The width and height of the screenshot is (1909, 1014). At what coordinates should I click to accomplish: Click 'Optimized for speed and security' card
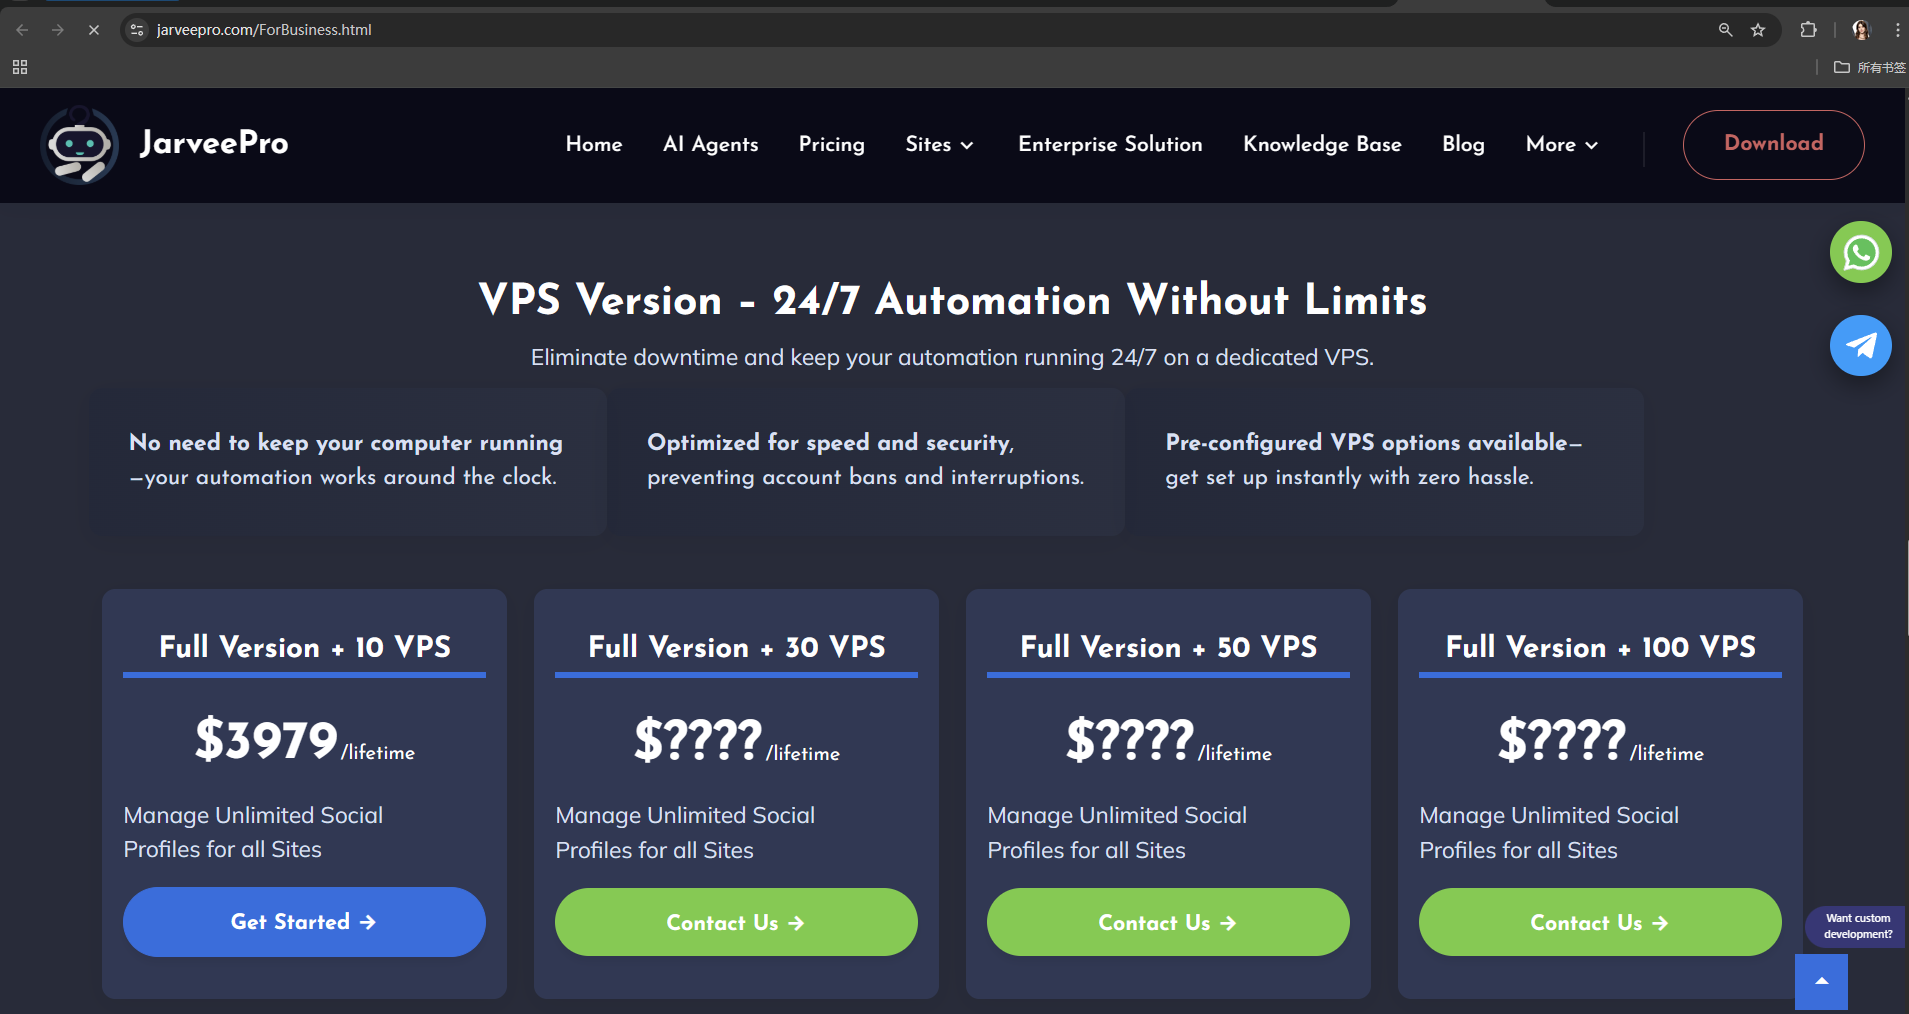866,461
